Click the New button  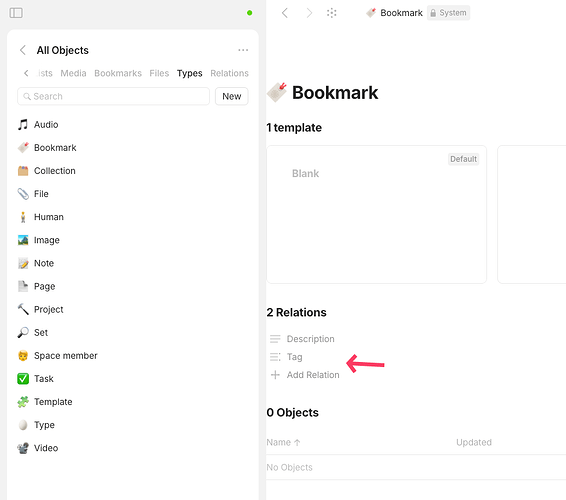(x=232, y=96)
